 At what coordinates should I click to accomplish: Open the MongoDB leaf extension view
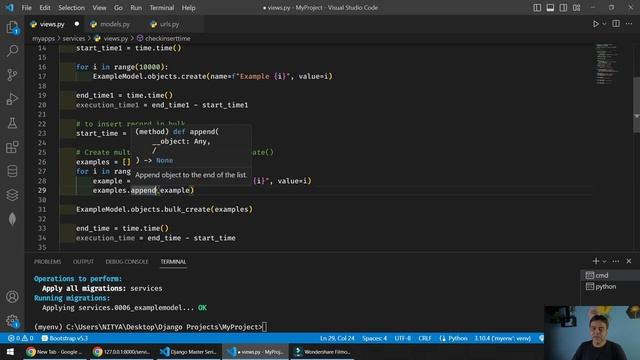pyautogui.click(x=12, y=219)
